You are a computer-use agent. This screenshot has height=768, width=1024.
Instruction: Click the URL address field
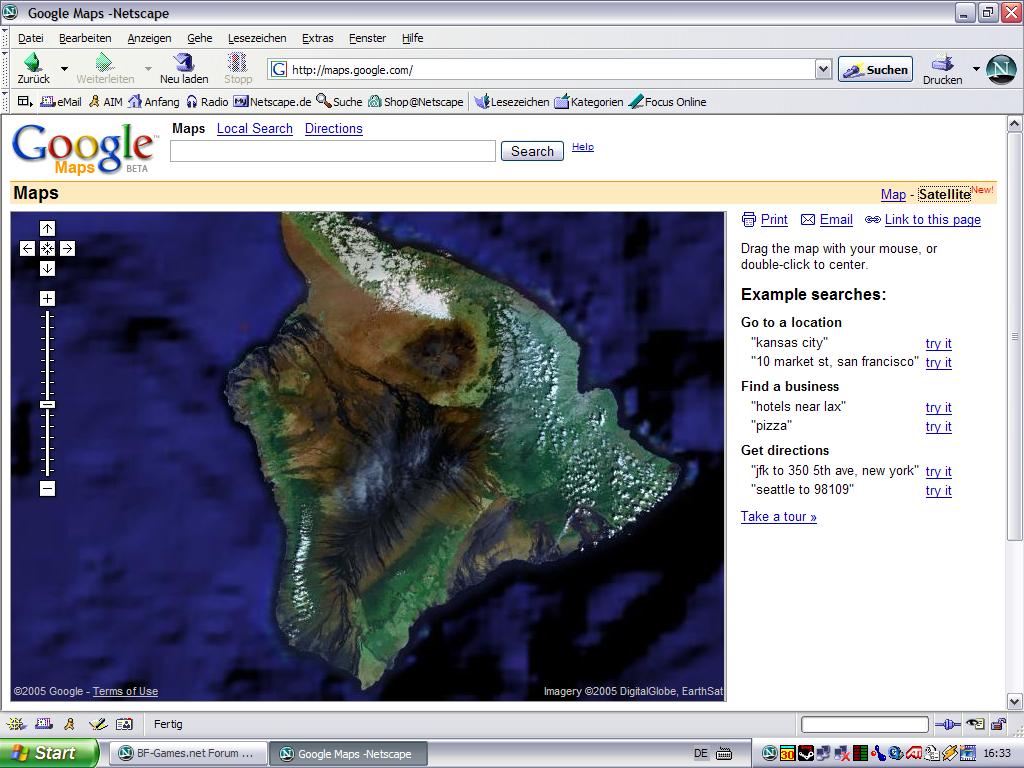pyautogui.click(x=542, y=69)
